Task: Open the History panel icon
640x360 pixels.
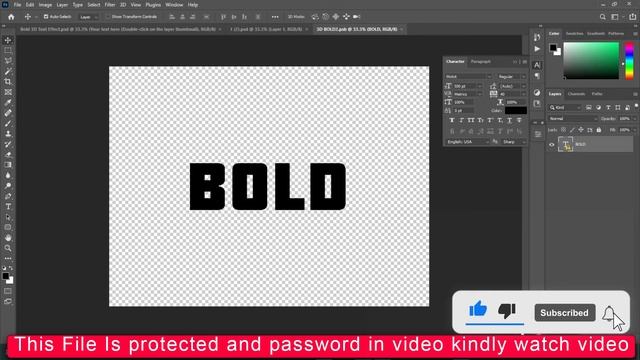Action: (x=537, y=38)
